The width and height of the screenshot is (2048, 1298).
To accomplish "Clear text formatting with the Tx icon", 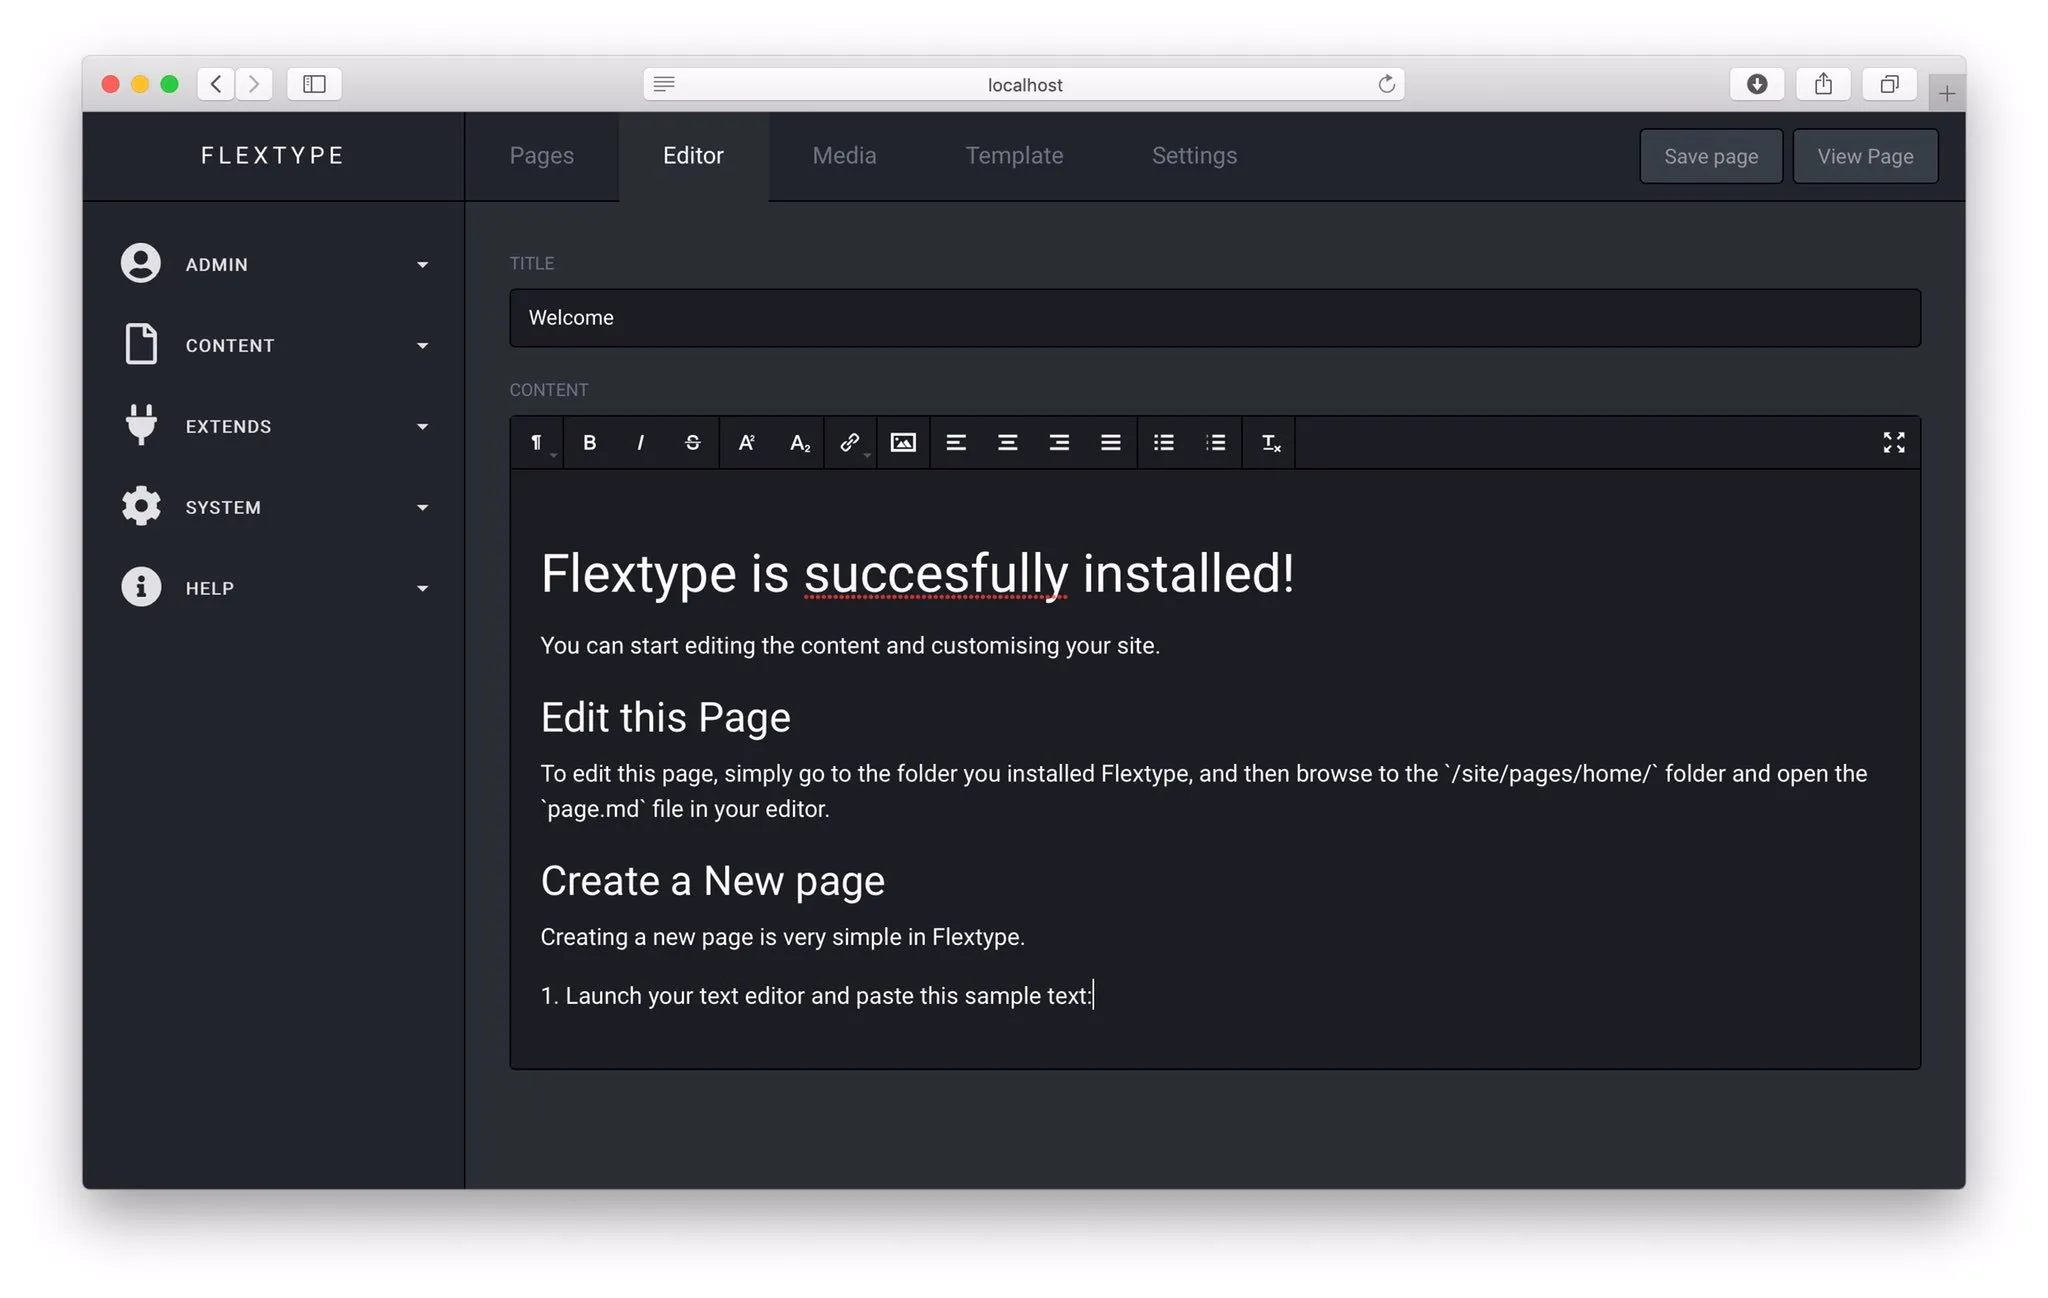I will click(1268, 442).
